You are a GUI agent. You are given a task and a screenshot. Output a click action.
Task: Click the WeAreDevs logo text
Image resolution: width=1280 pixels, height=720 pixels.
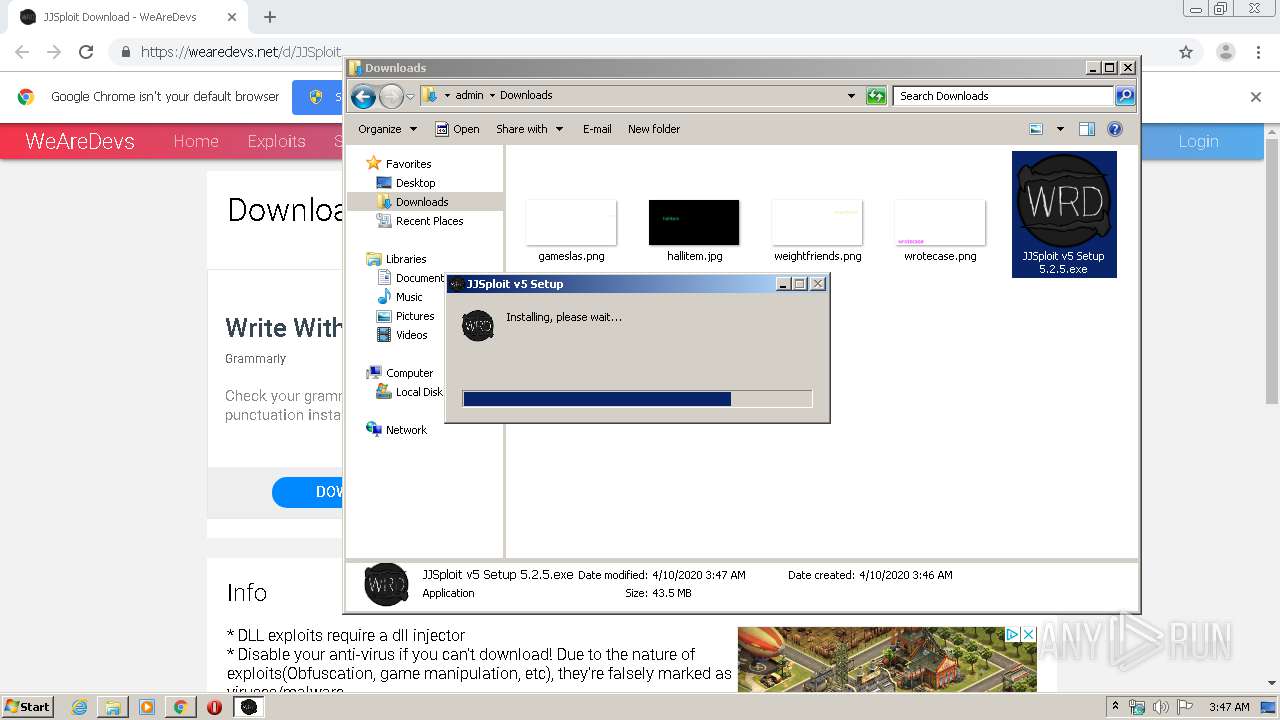click(80, 141)
